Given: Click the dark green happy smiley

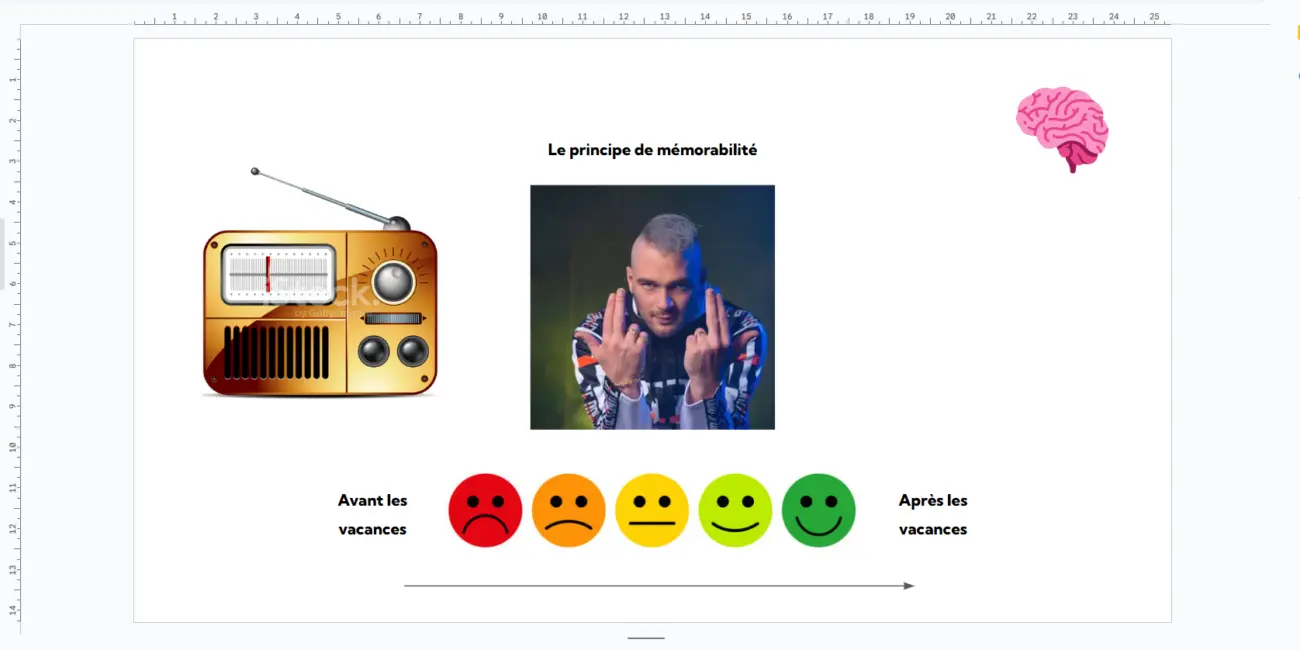Looking at the screenshot, I should click(x=818, y=510).
